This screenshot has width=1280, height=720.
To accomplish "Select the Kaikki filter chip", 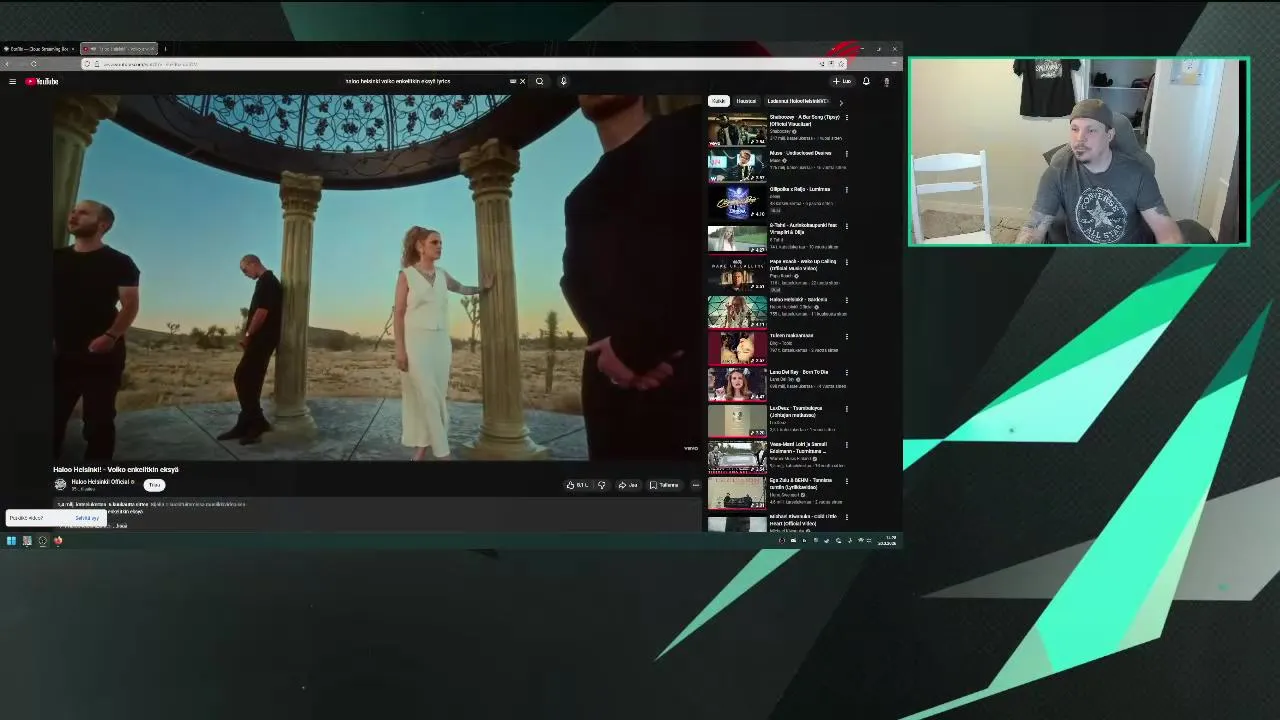I will pyautogui.click(x=718, y=101).
